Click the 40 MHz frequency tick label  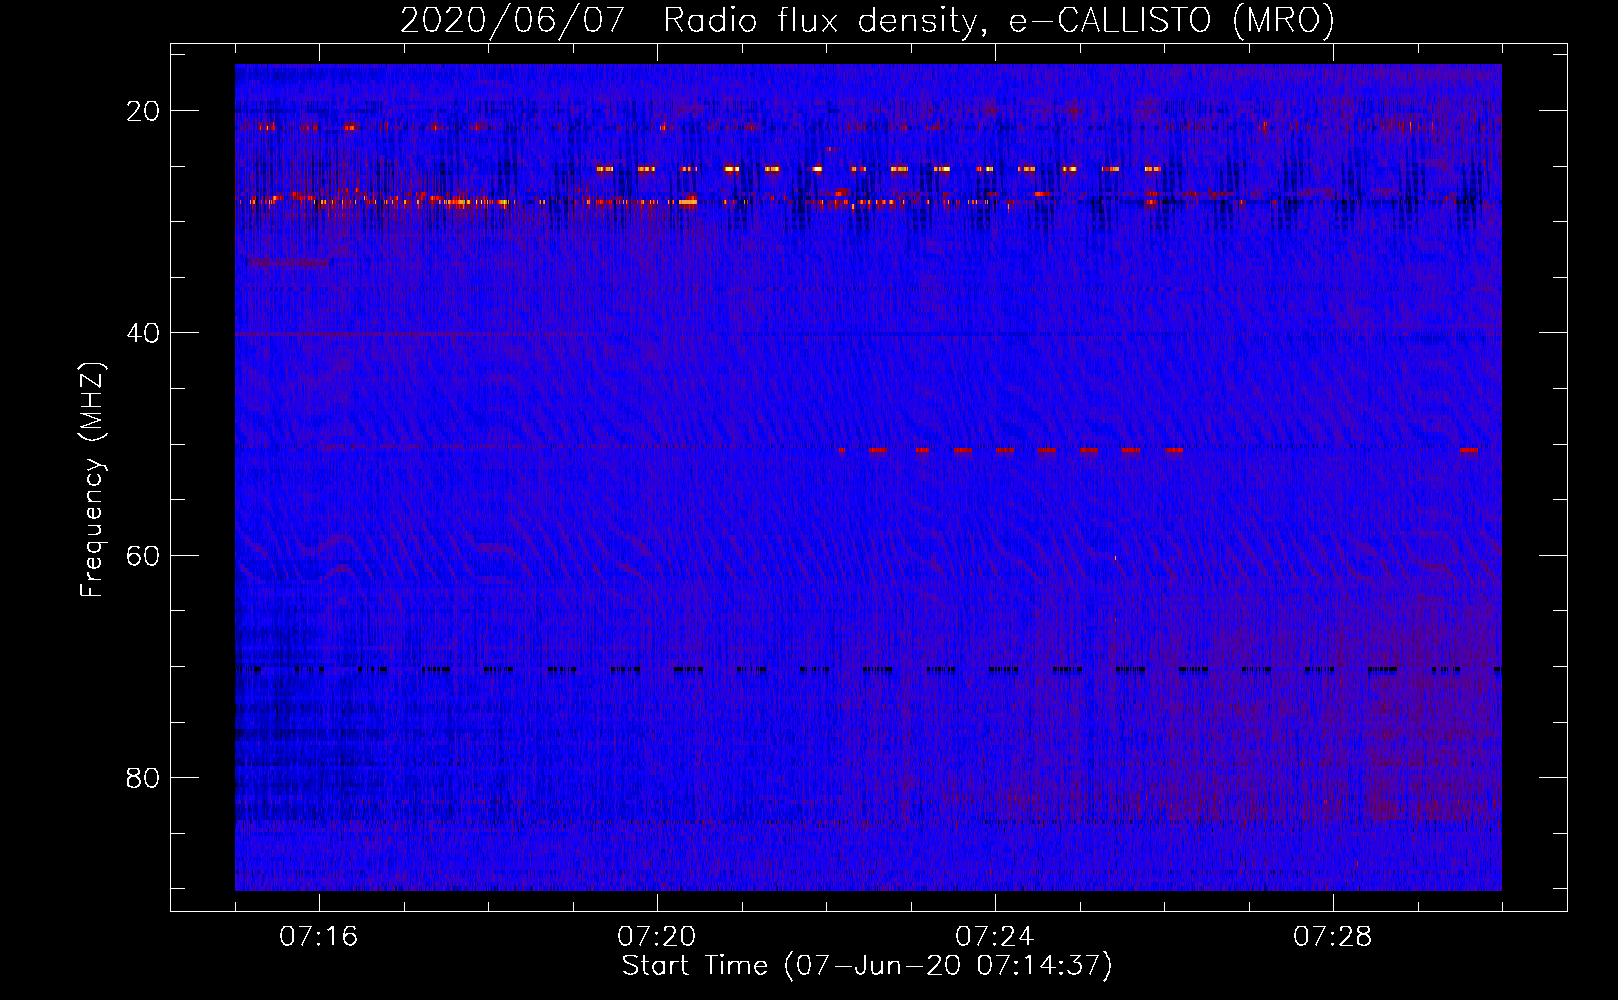point(143,333)
